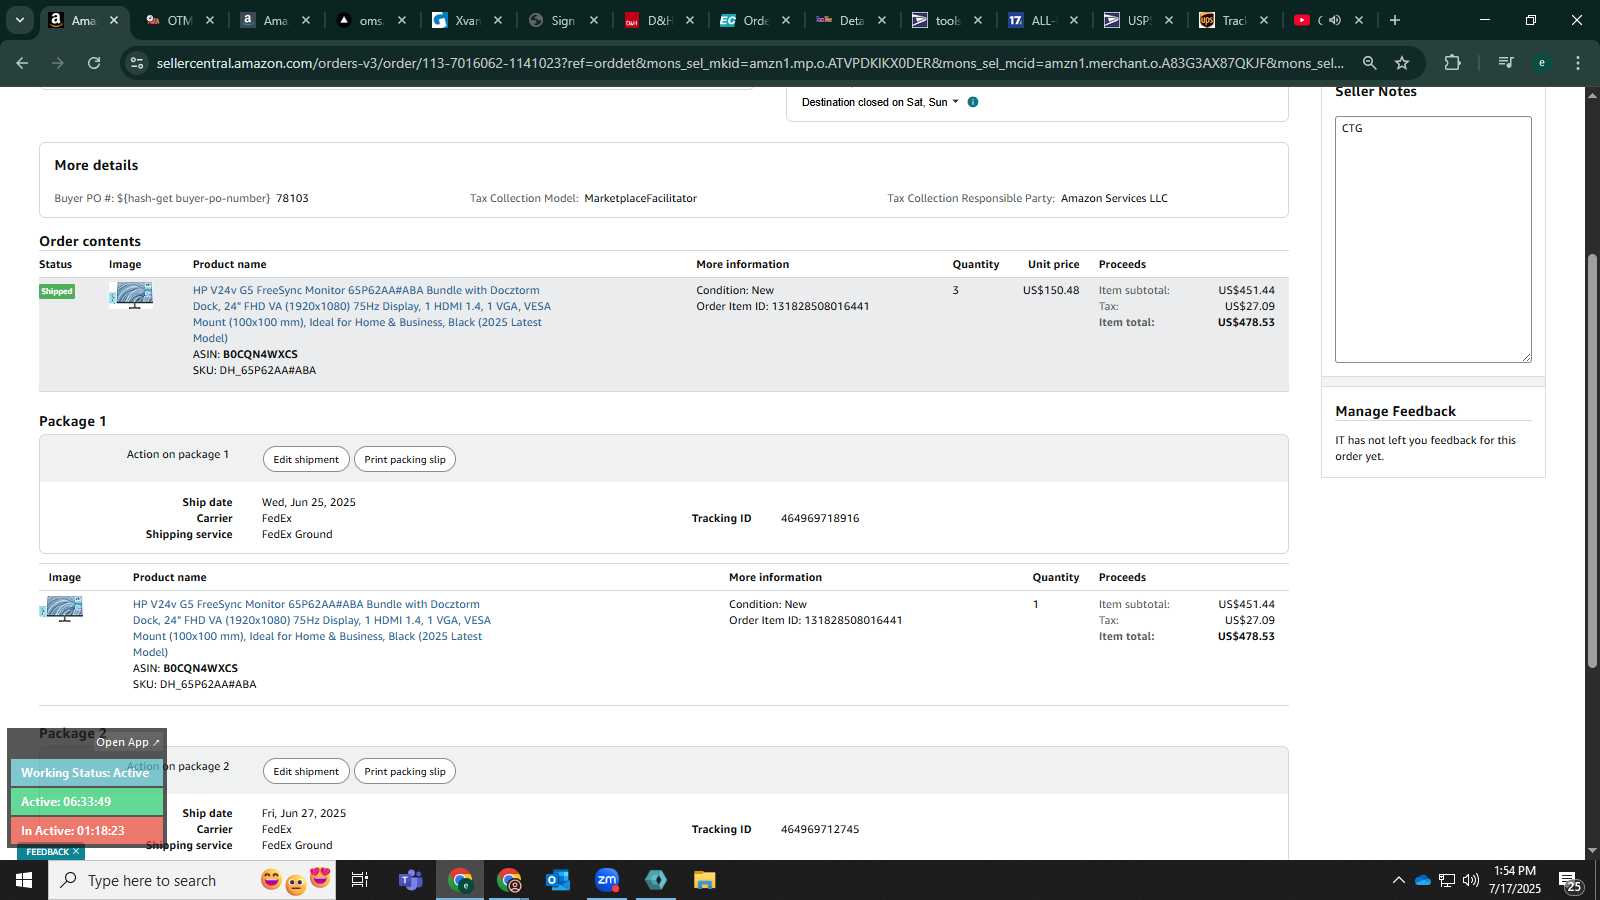Screen dimensions: 1600x900
Task: Click Print packing slip for package 2
Action: (x=405, y=771)
